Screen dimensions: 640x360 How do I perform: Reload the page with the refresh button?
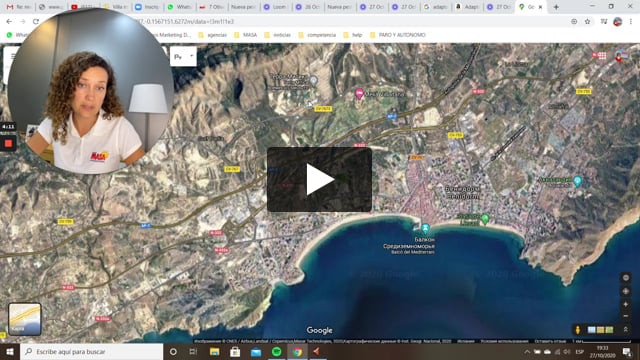(x=36, y=22)
